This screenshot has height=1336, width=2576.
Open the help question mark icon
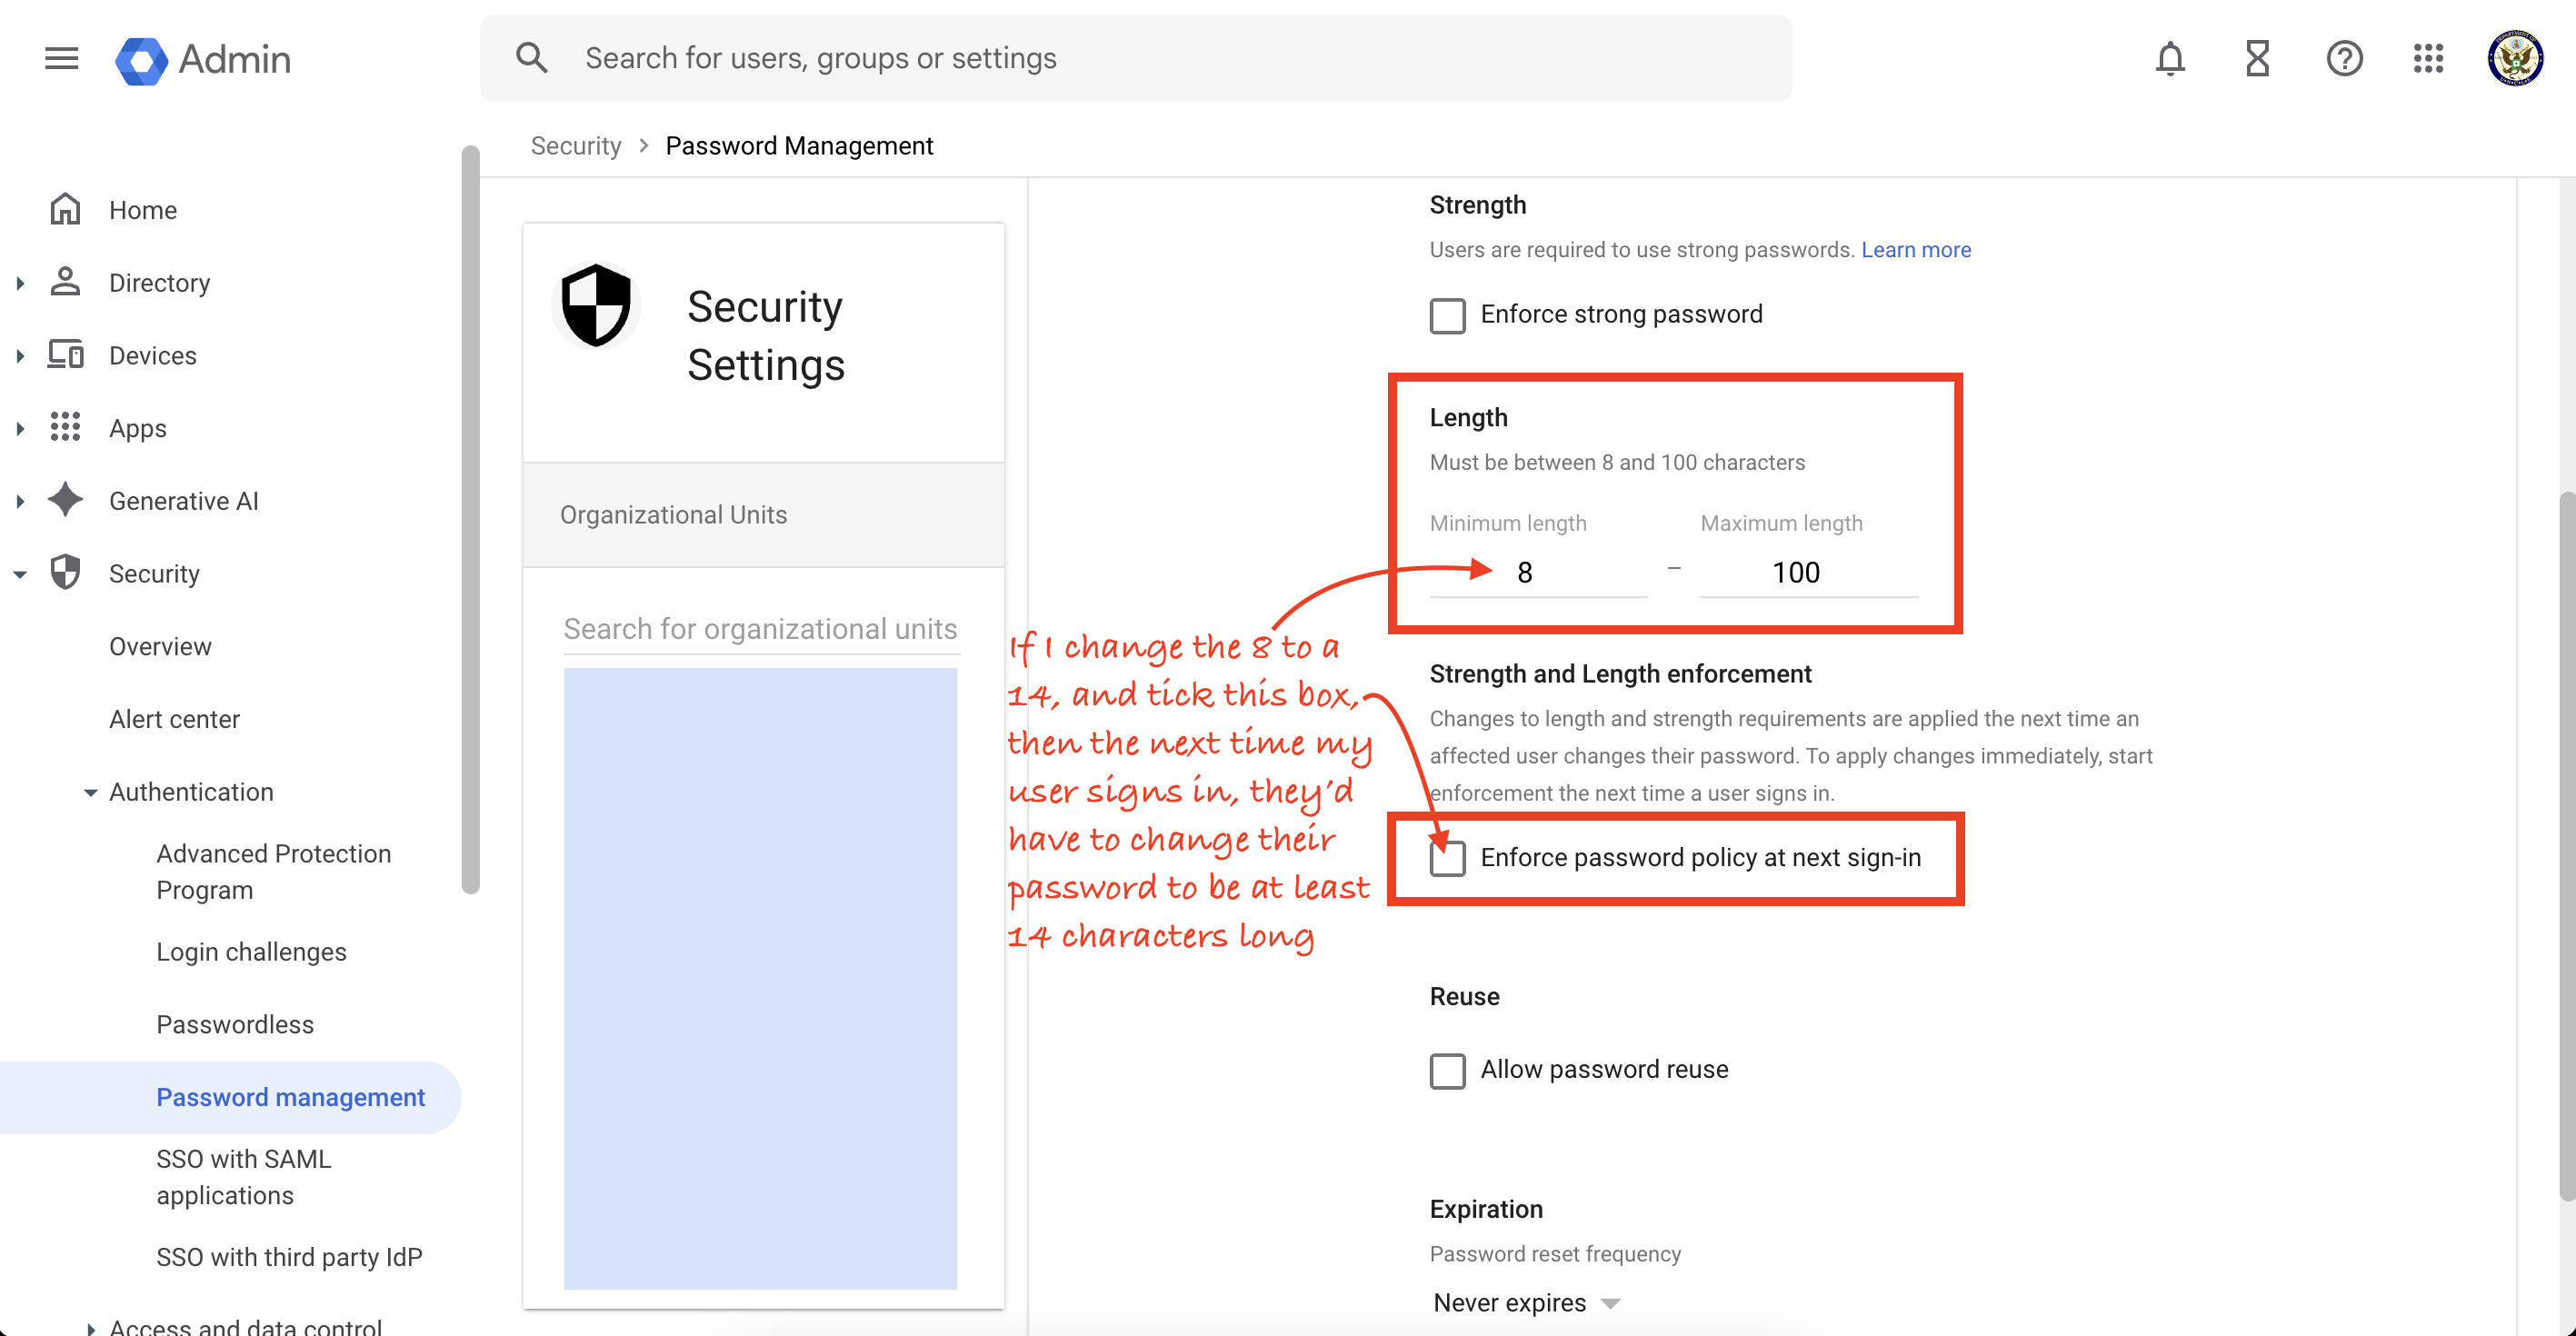(x=2344, y=58)
